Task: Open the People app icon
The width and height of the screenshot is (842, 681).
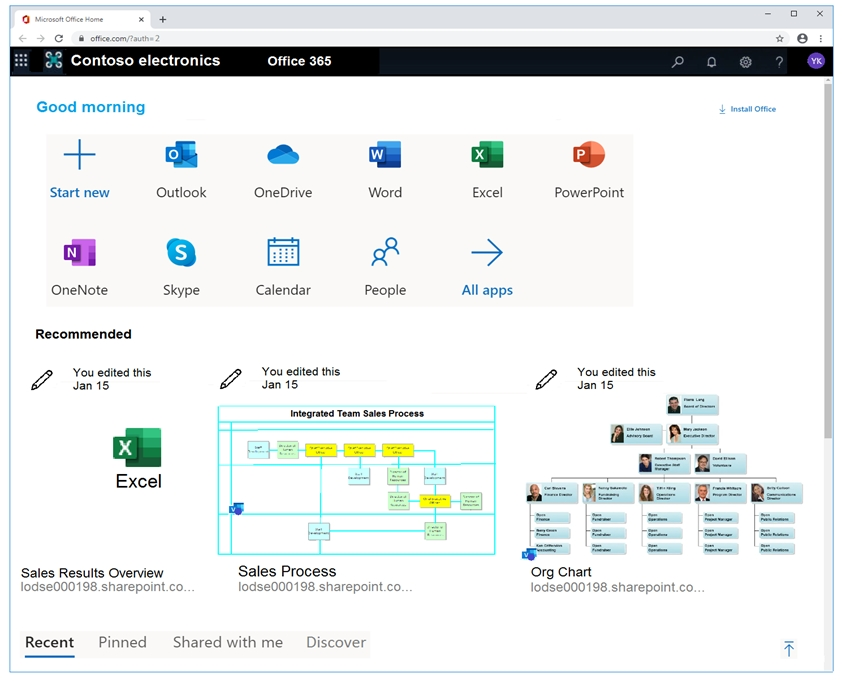Action: coord(385,253)
